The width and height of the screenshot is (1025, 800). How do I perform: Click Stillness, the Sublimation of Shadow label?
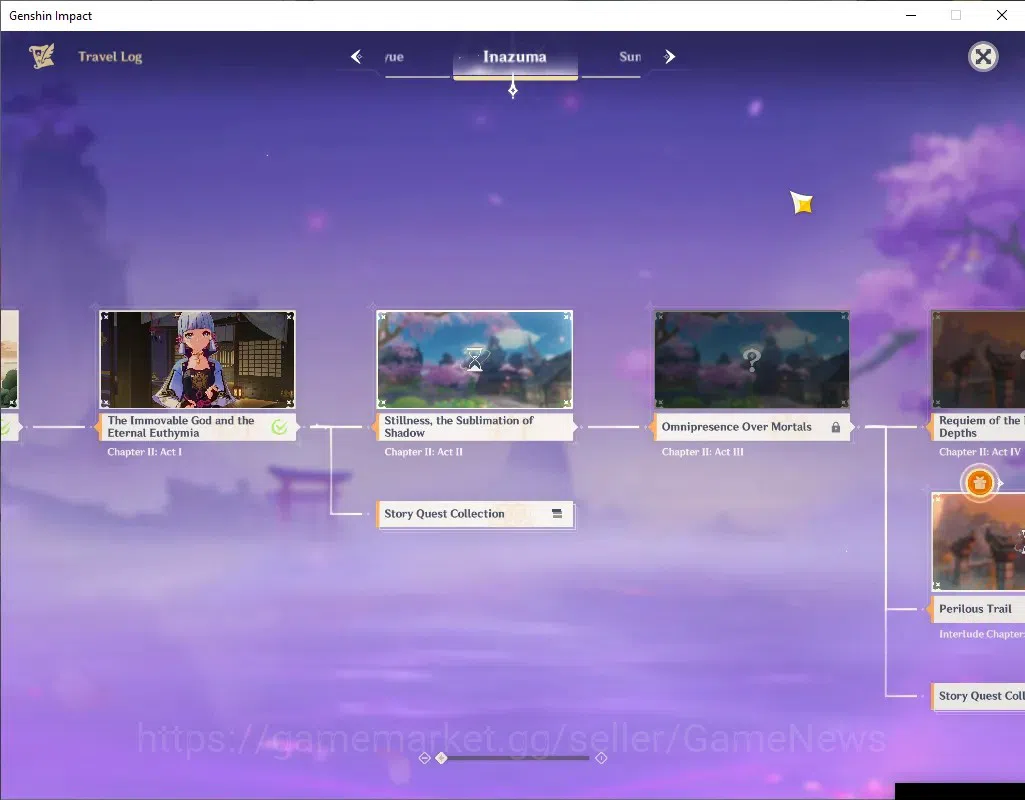pos(475,427)
